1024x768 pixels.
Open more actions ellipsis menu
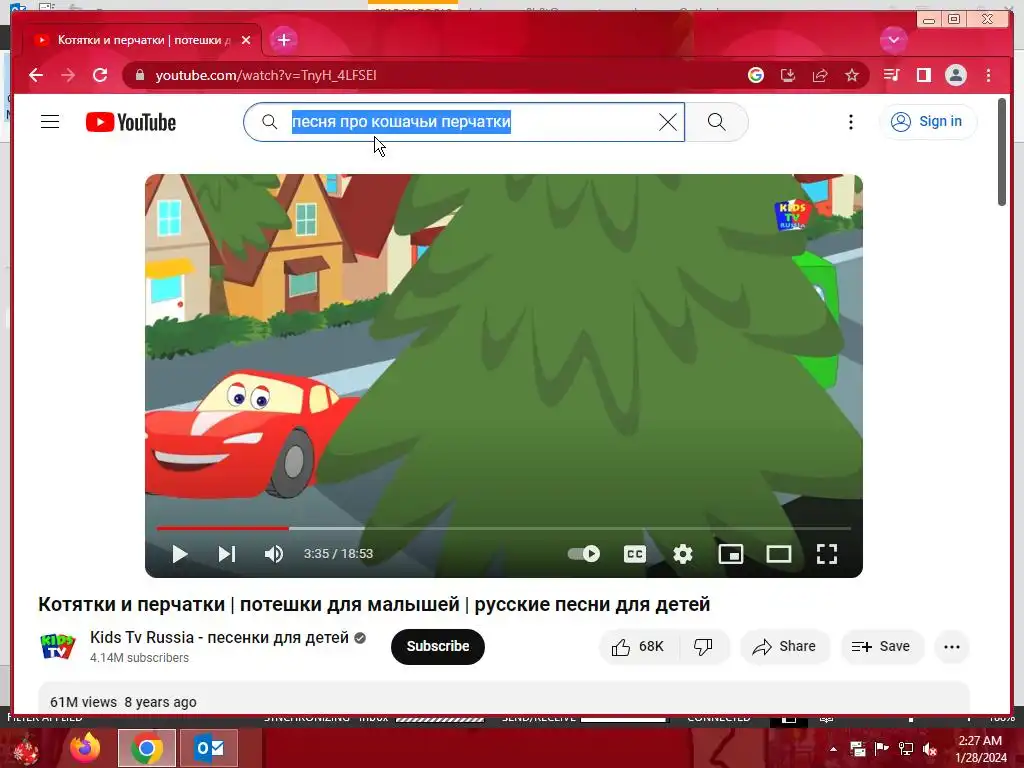pos(952,647)
